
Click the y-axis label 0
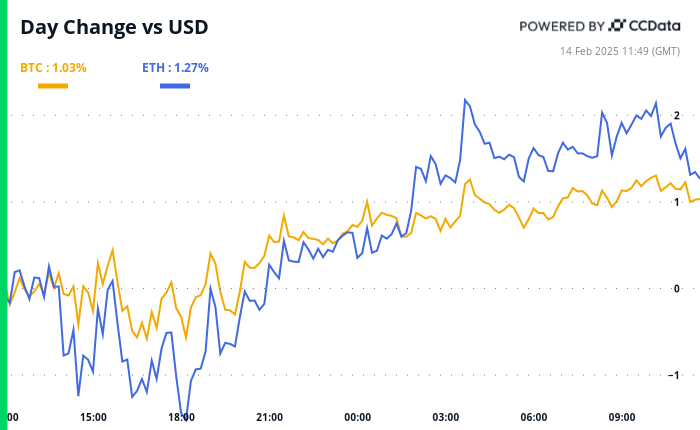point(677,289)
